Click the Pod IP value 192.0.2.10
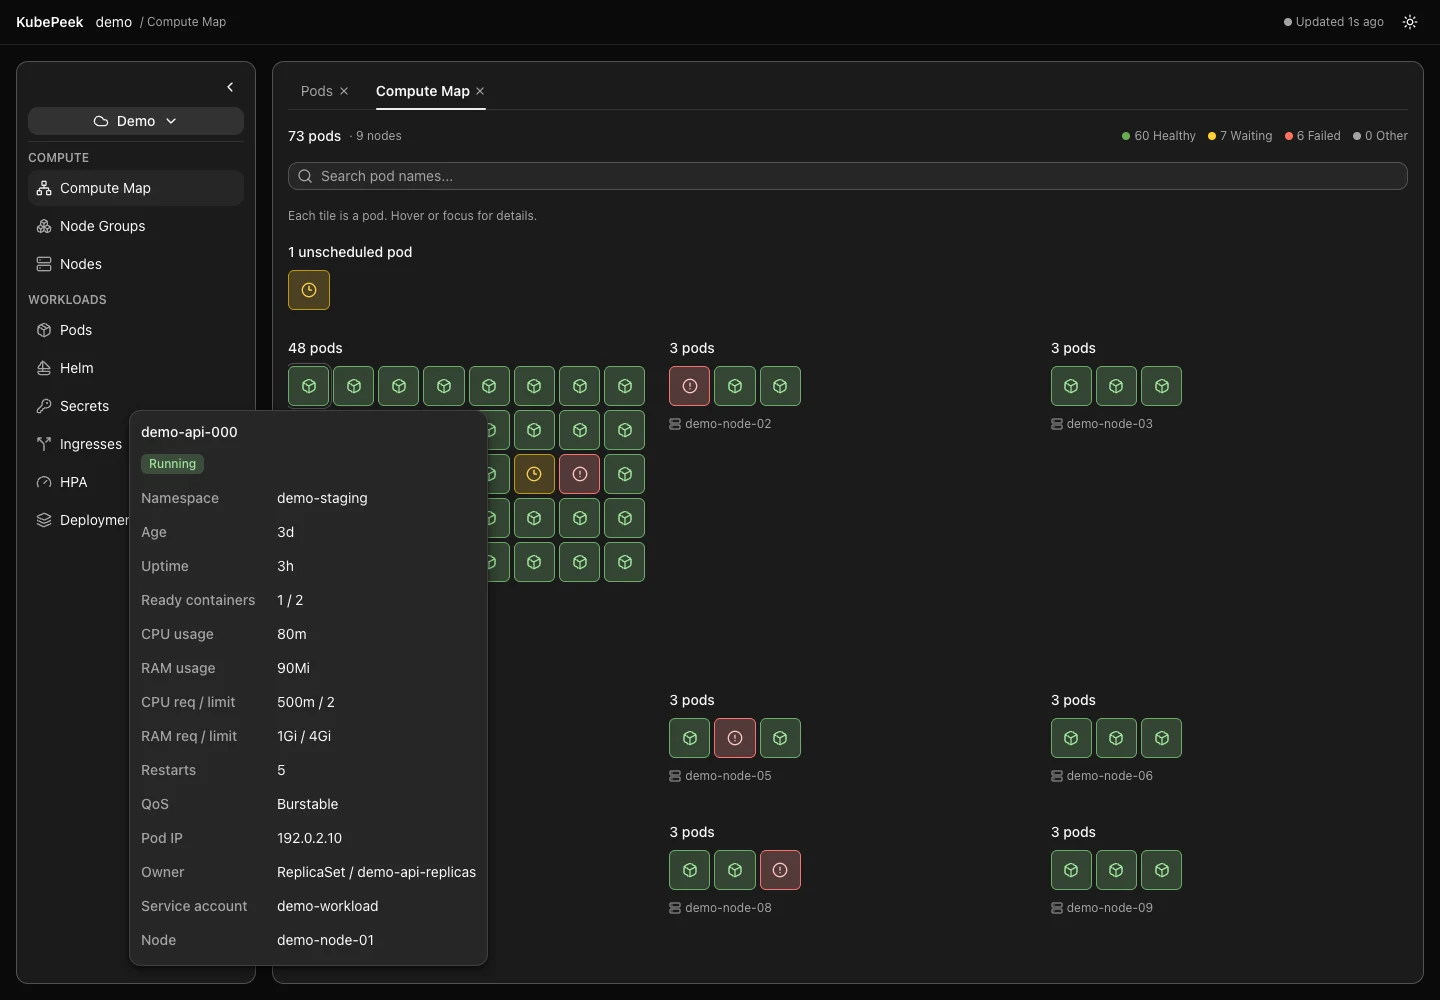 [309, 838]
